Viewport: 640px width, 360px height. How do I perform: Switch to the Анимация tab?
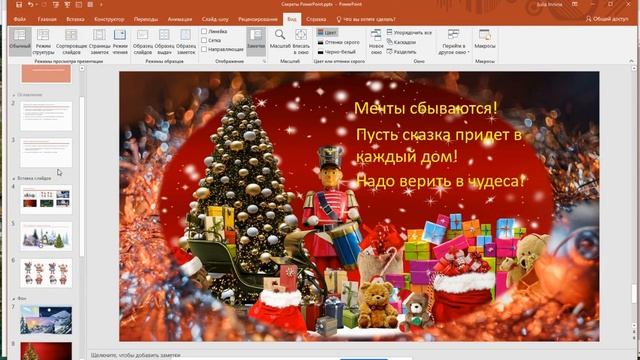click(180, 19)
